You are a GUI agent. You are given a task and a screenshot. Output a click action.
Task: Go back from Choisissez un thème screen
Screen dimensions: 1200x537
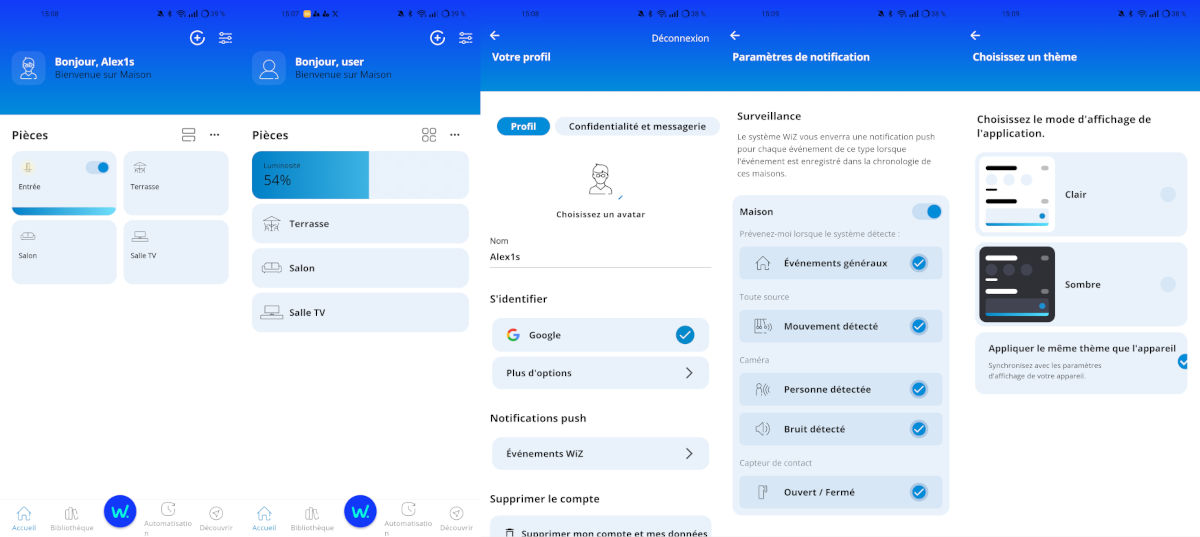pyautogui.click(x=975, y=36)
